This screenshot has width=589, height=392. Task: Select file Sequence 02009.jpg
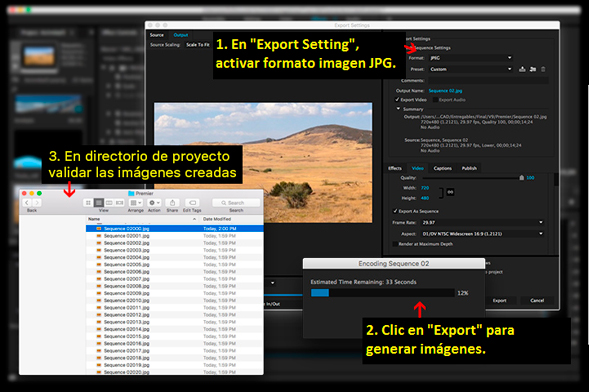[x=175, y=293]
